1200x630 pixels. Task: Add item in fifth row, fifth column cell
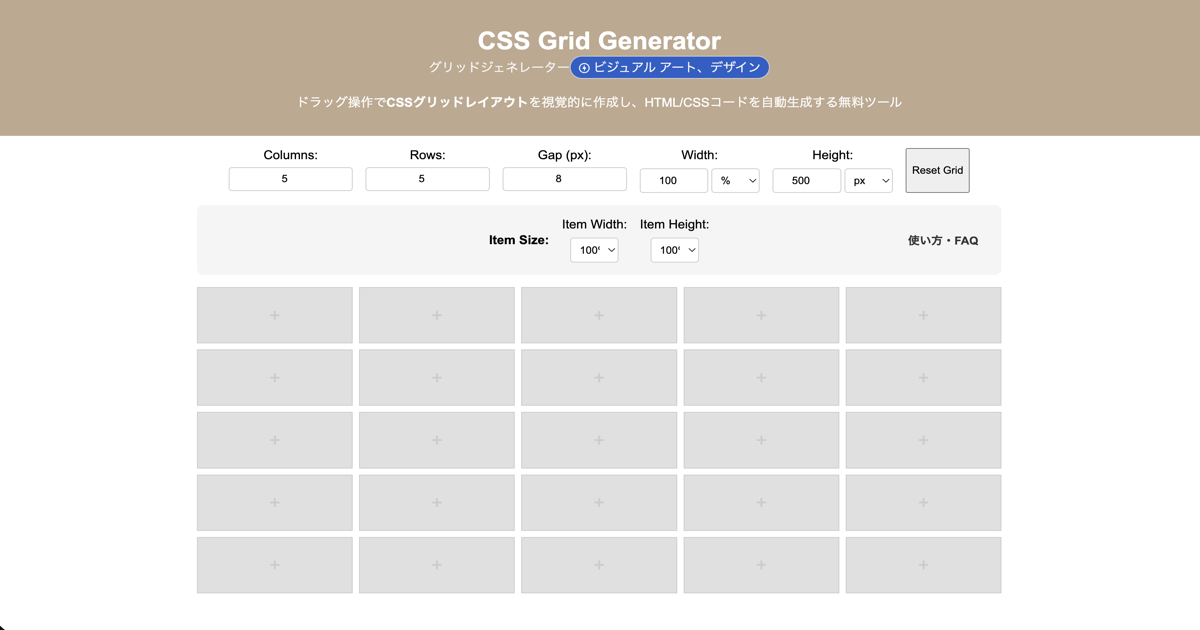pyautogui.click(x=923, y=565)
